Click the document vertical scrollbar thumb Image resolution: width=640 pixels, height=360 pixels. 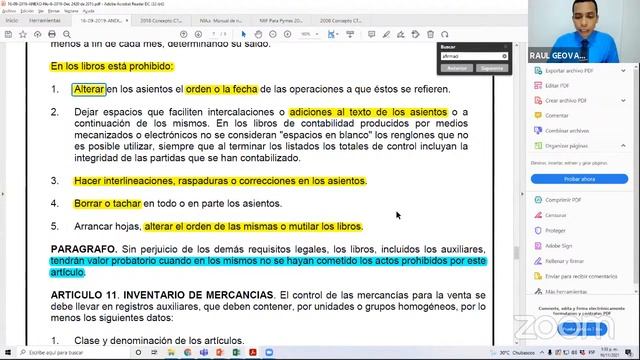point(516,253)
